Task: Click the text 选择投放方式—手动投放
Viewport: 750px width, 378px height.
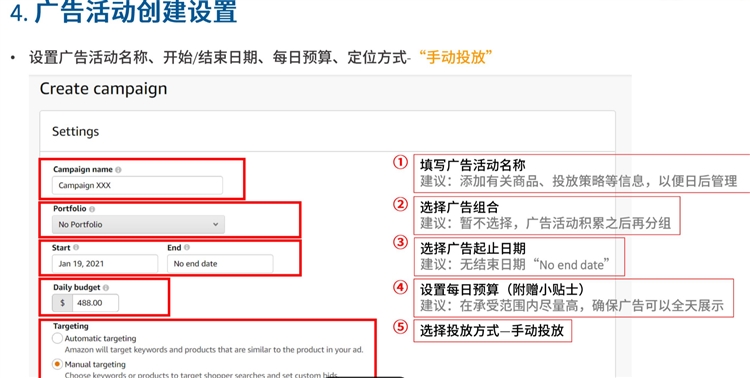Action: tap(492, 331)
